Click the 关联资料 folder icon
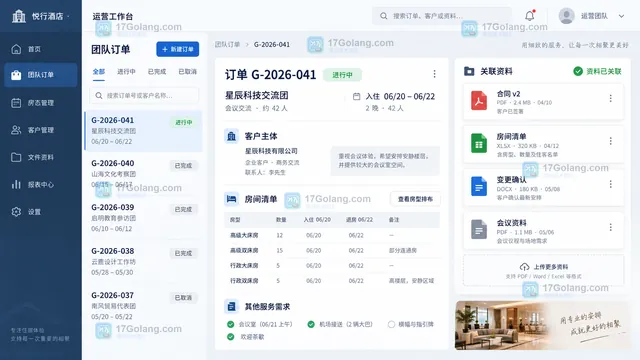This screenshot has width=640, height=360. point(469,71)
